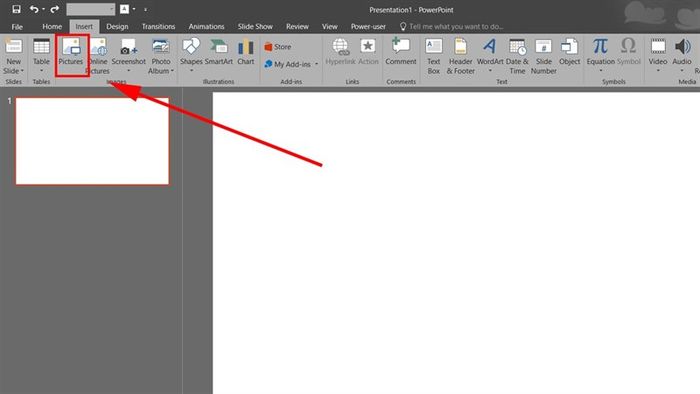The image size is (700, 394).
Task: Switch to the Design tab
Action: coord(117,27)
